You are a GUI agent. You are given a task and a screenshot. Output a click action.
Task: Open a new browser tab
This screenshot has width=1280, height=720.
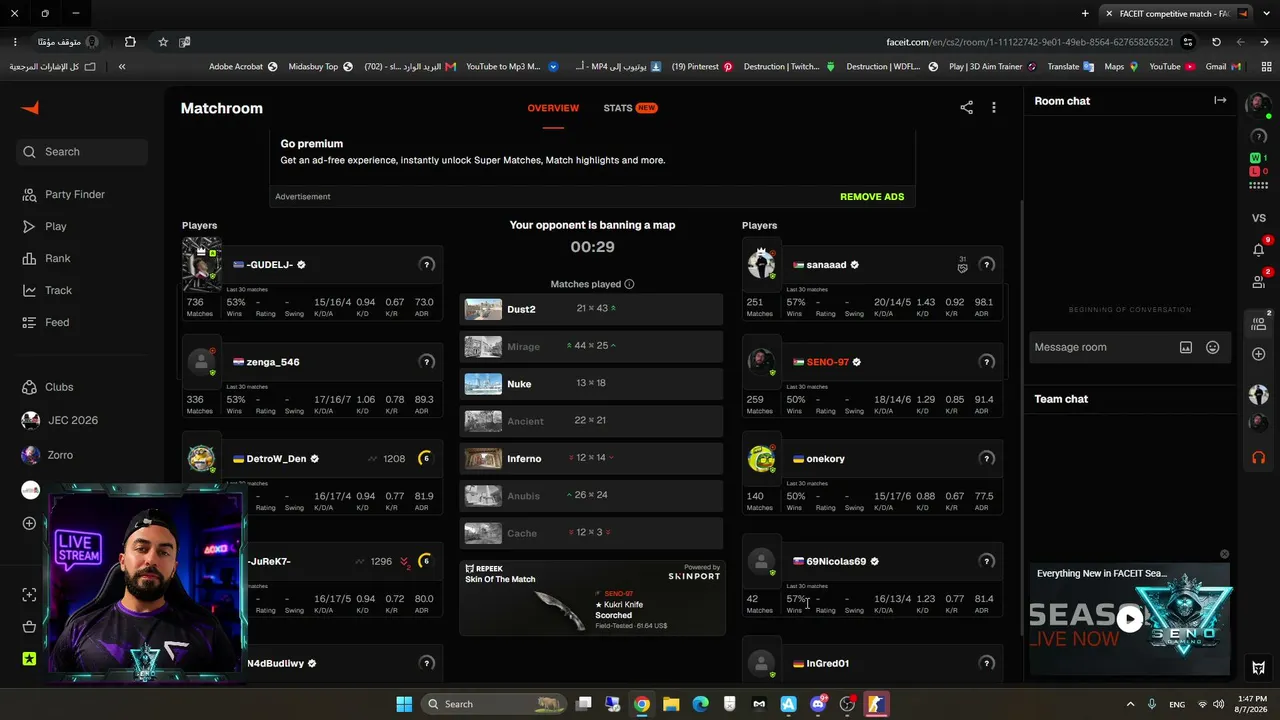[x=1085, y=14]
